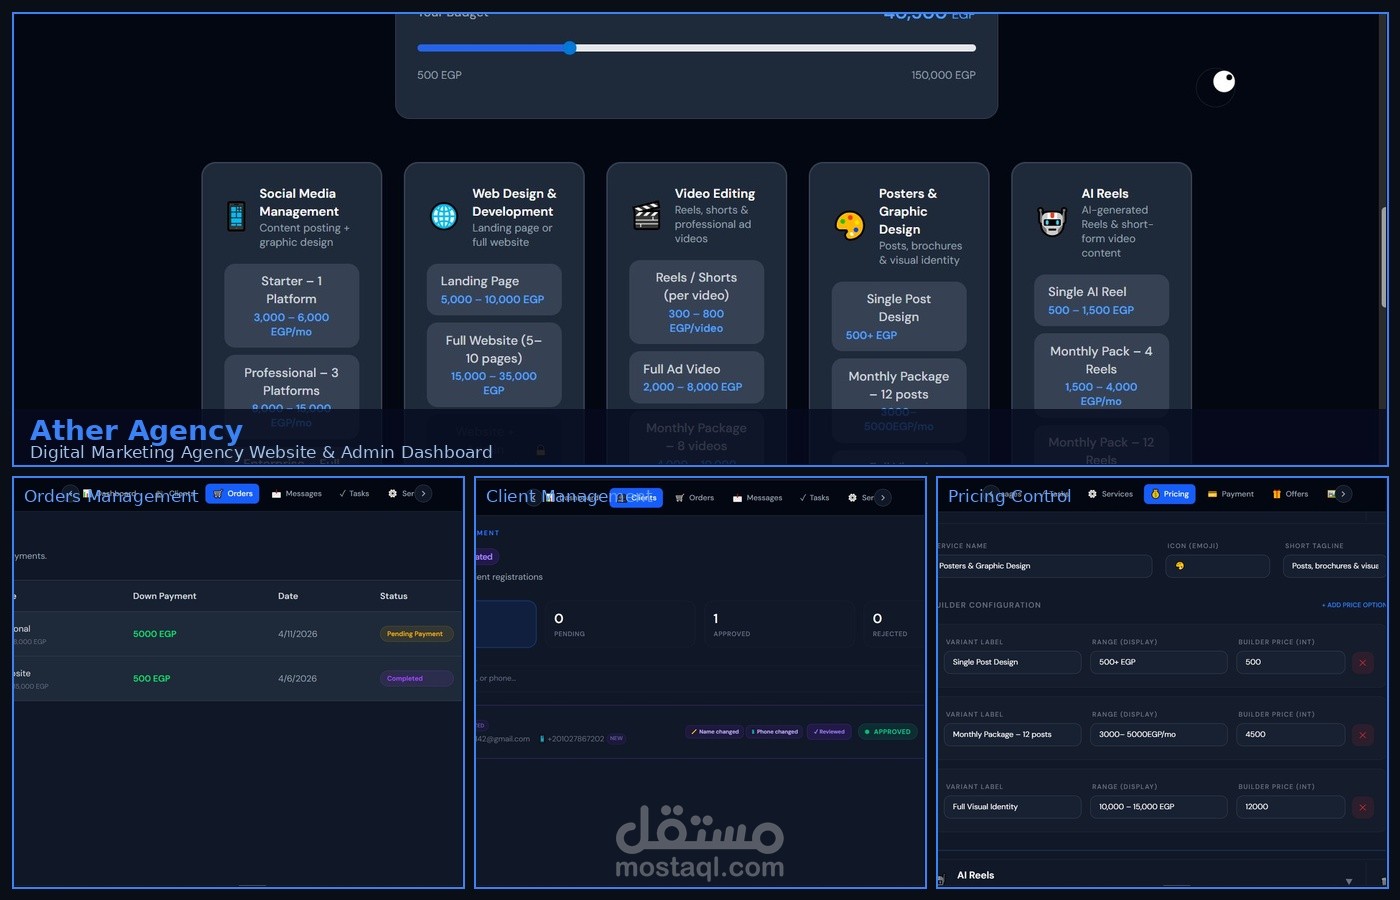
Task: Click the Video Editing clapperboard icon
Action: pyautogui.click(x=647, y=216)
